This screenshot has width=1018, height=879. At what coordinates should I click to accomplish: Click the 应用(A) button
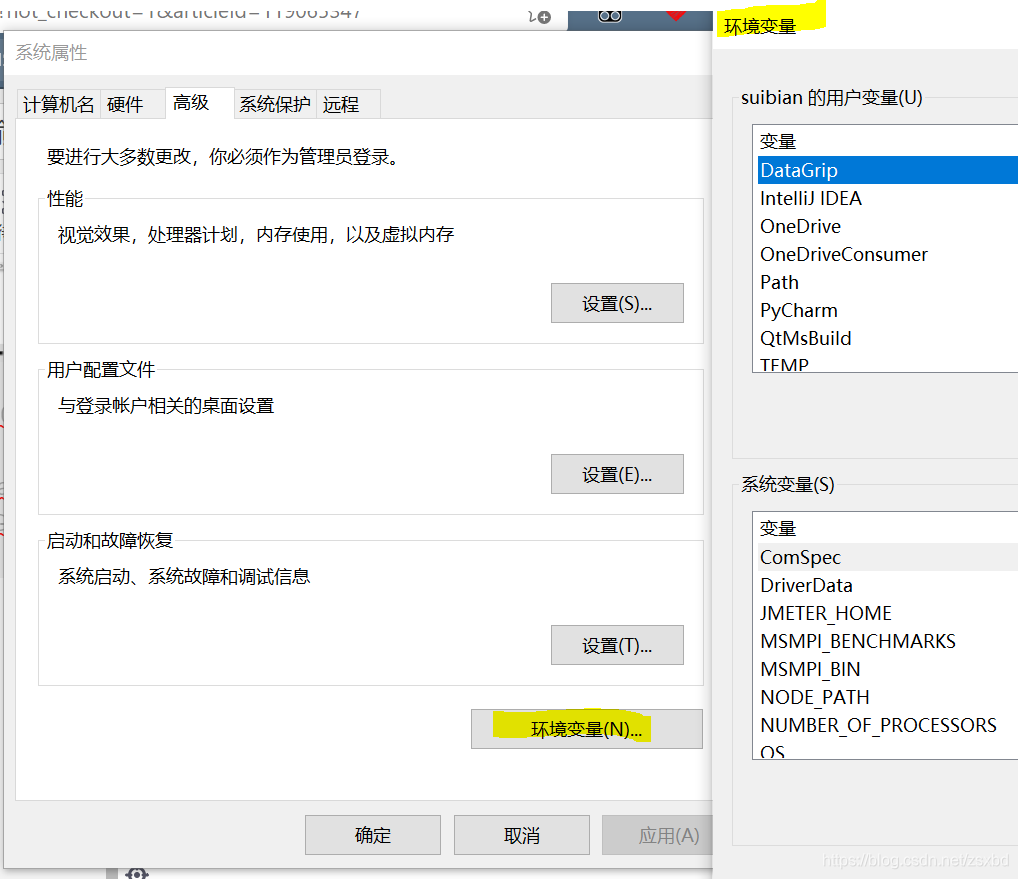click(657, 836)
